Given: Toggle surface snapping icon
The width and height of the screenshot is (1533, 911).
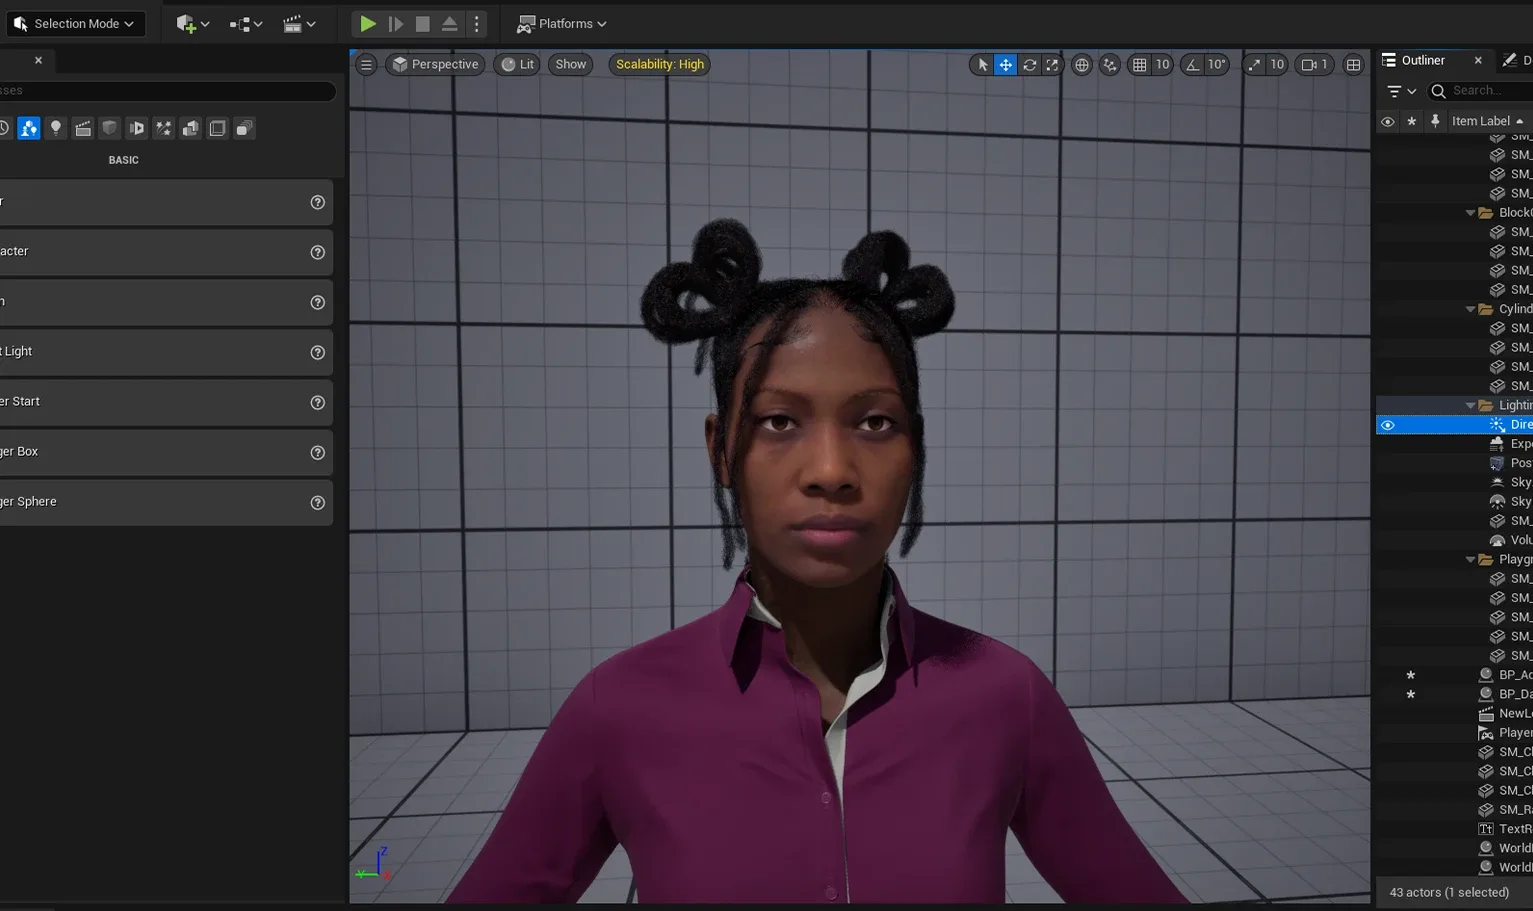Looking at the screenshot, I should click(x=1110, y=64).
